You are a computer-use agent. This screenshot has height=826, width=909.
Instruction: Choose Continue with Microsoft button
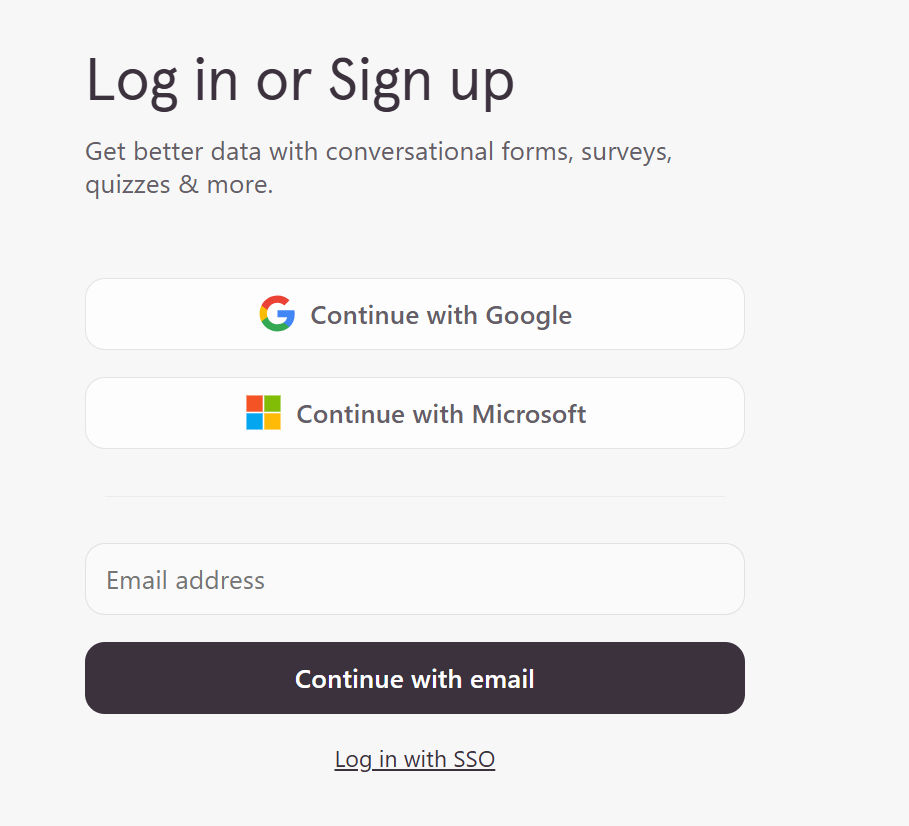tap(415, 413)
